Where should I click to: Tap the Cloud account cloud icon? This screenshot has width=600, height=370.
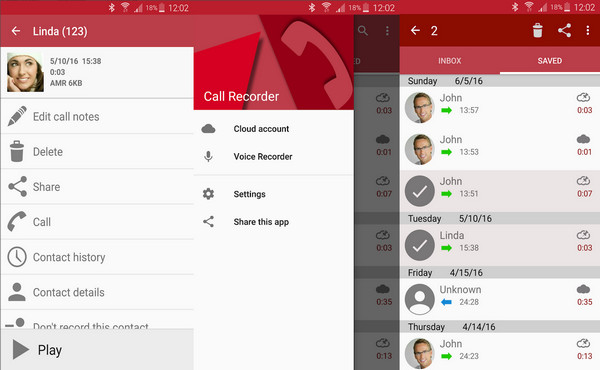pos(208,129)
